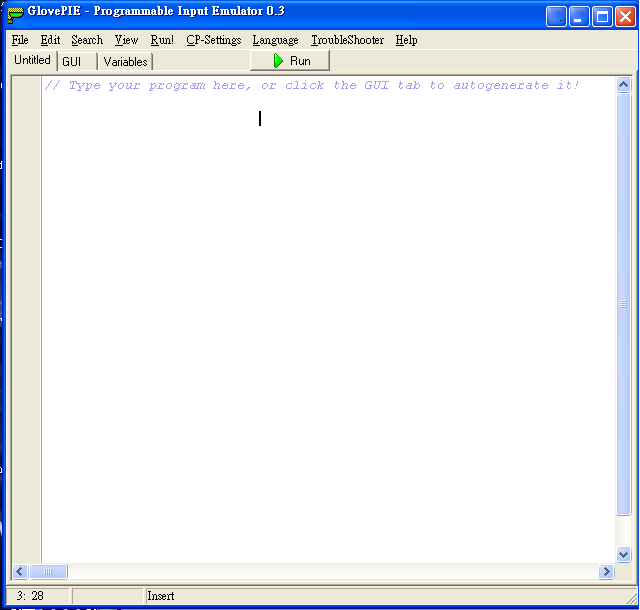This screenshot has height=610, width=640.
Task: Click the horizontal scrollbar left arrow
Action: click(x=20, y=572)
